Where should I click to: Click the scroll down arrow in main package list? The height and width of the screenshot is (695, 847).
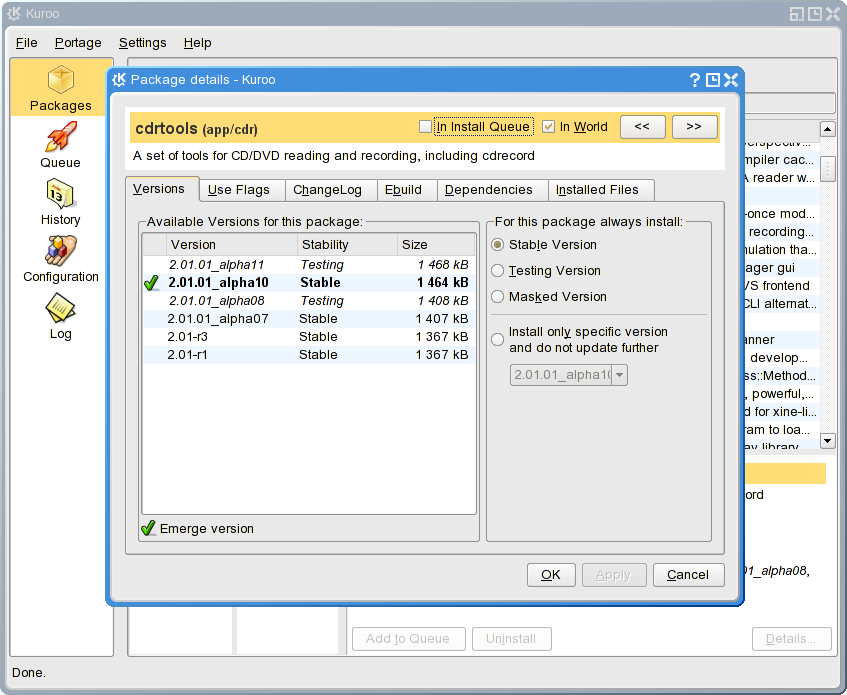click(828, 440)
